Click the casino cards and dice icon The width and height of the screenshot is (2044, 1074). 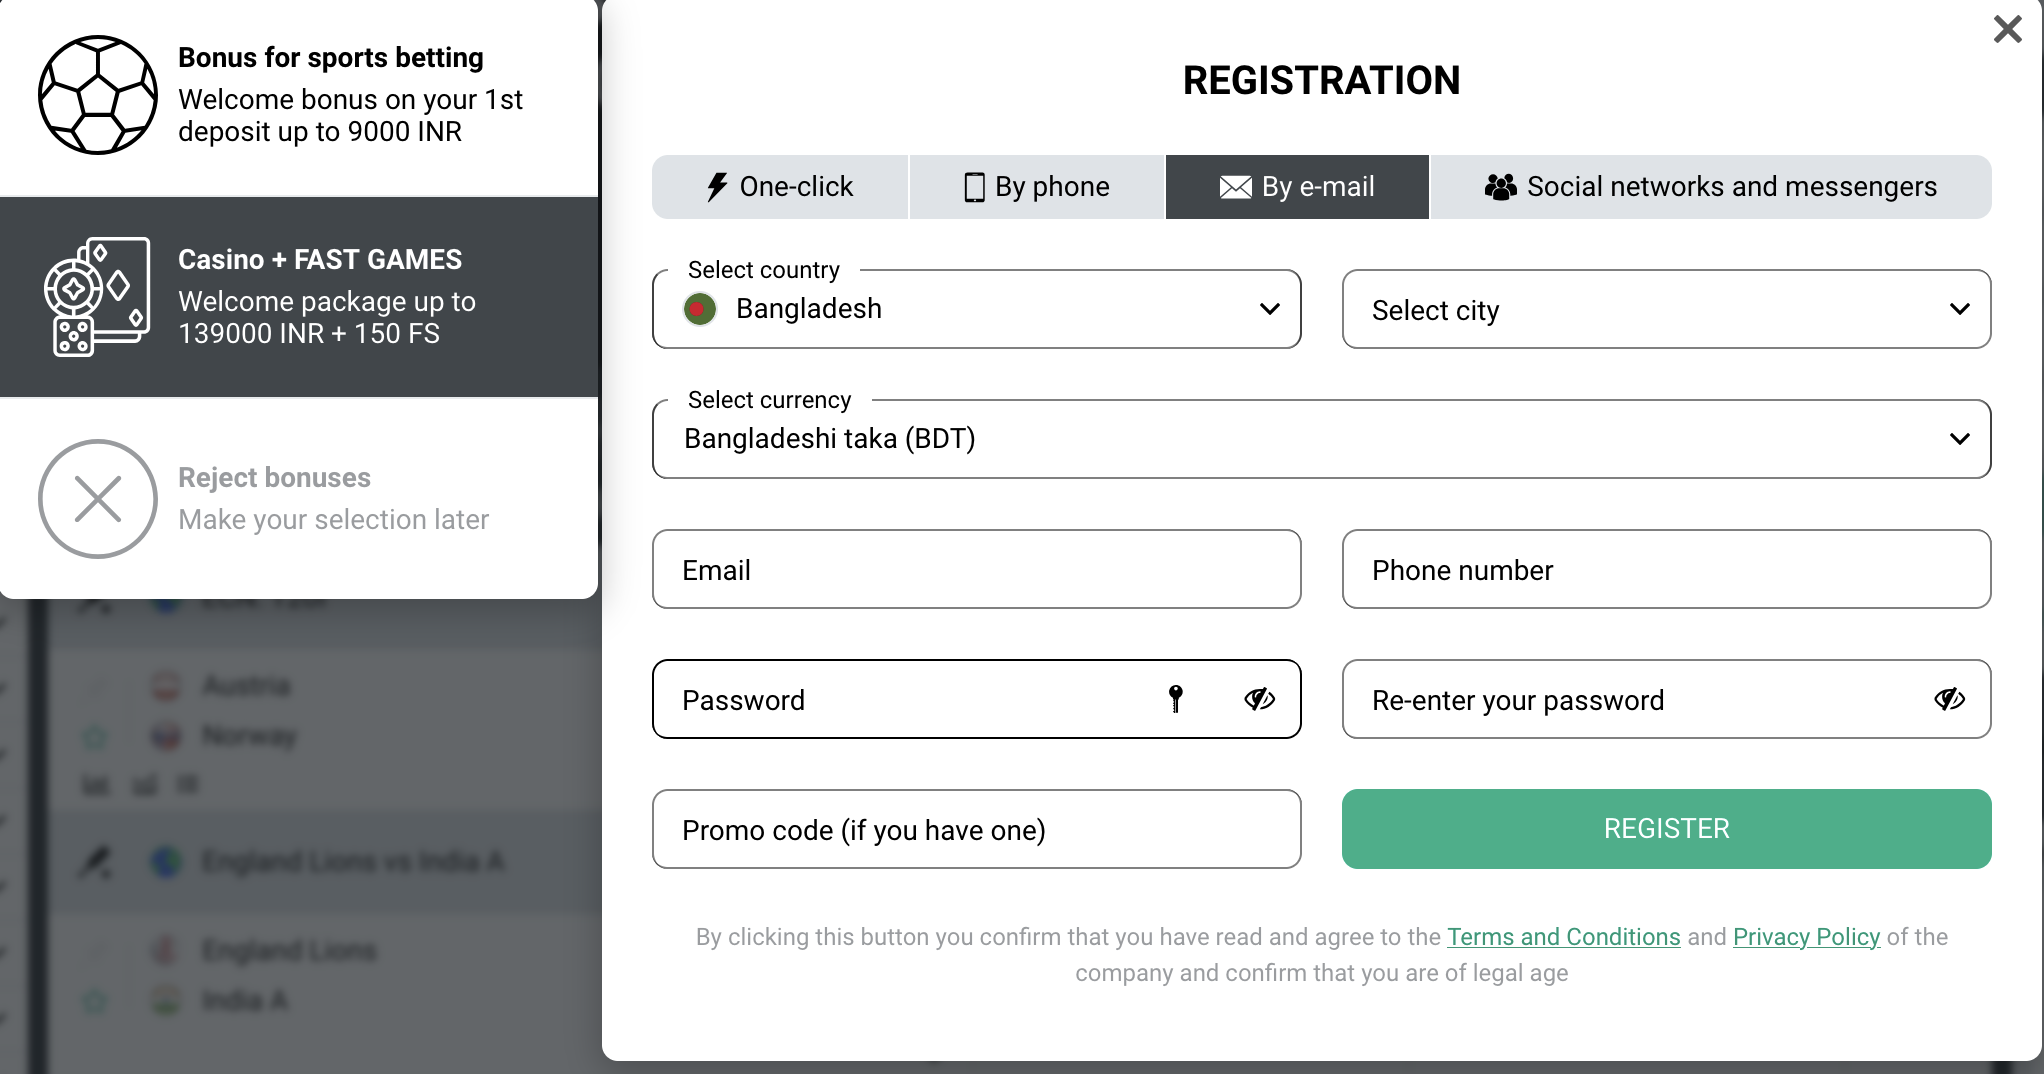[x=97, y=296]
